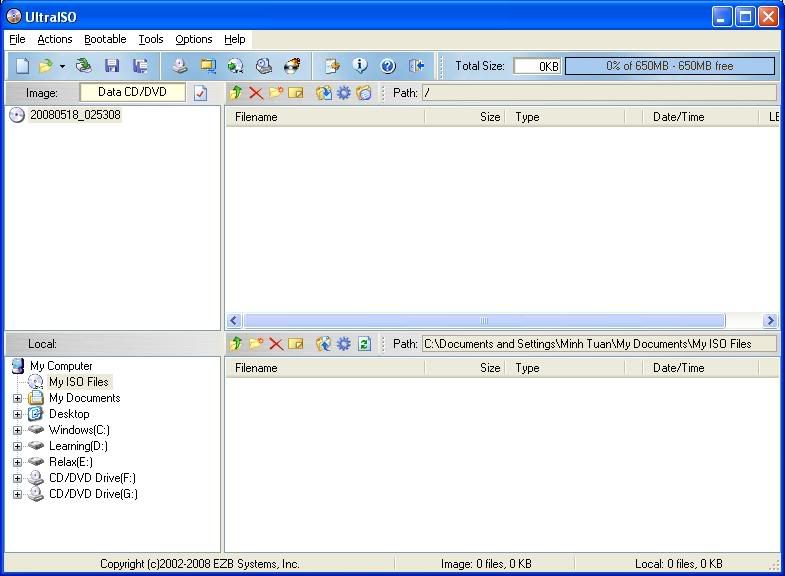Click the Up icon in the Local toolbar

236,344
